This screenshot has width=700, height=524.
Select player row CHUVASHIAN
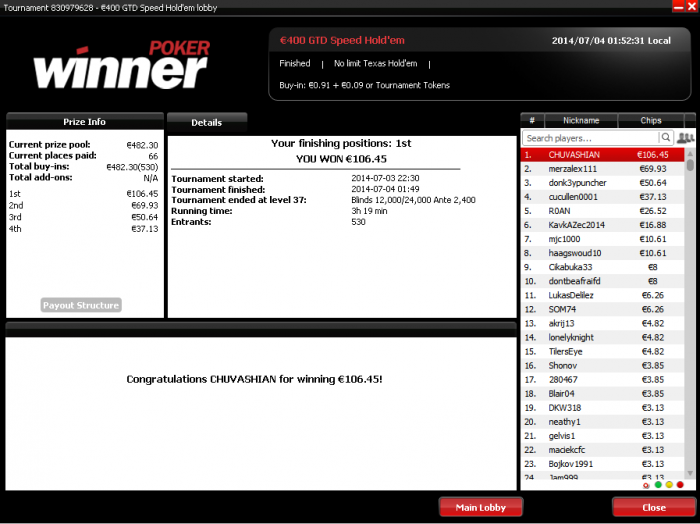(x=603, y=155)
